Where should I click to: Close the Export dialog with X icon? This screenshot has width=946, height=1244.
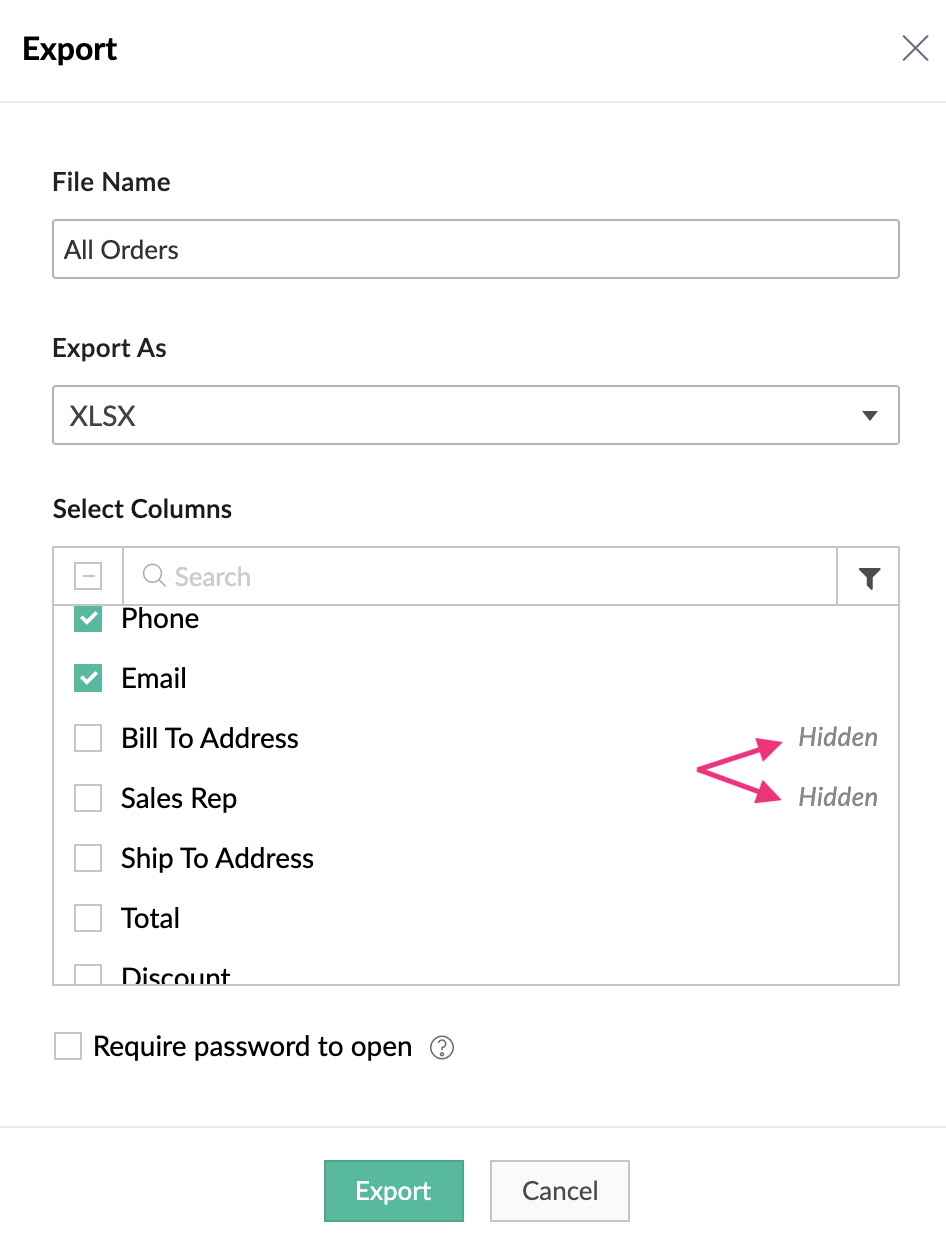915,48
